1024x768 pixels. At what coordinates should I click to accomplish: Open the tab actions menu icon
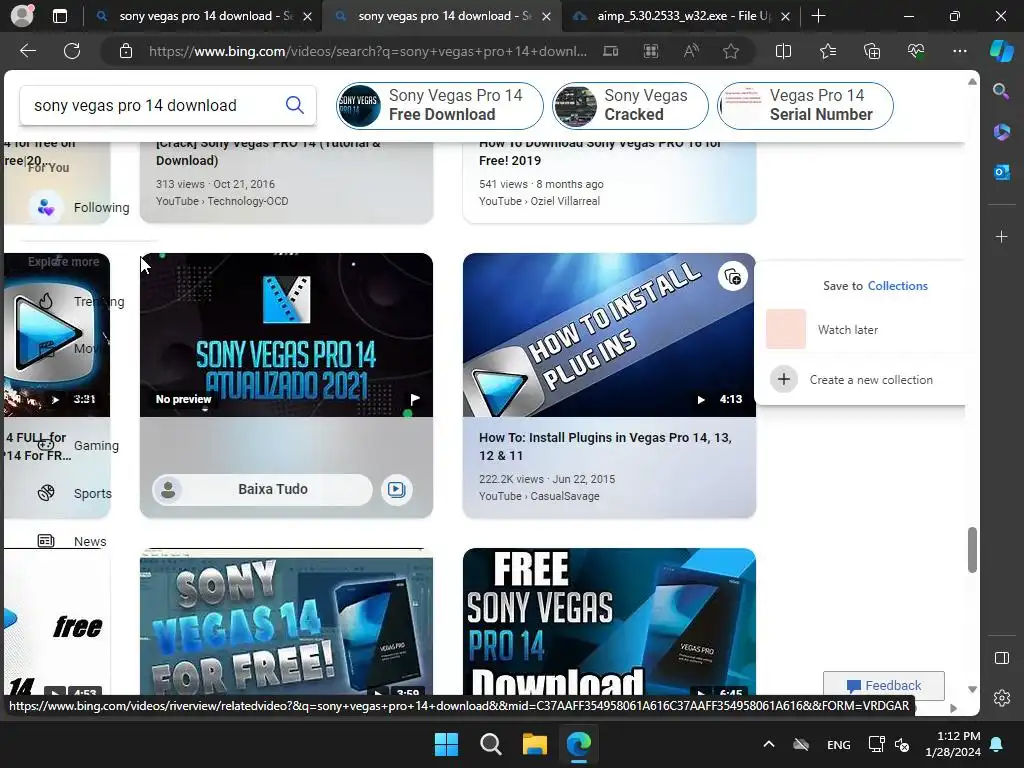point(59,16)
